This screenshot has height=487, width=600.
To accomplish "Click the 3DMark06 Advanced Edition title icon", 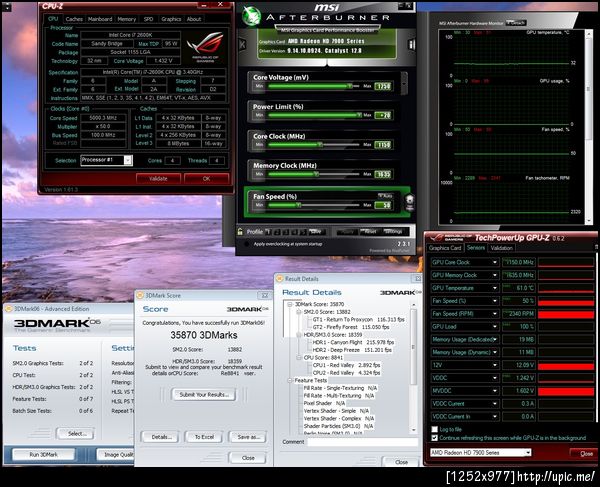I will [8, 309].
